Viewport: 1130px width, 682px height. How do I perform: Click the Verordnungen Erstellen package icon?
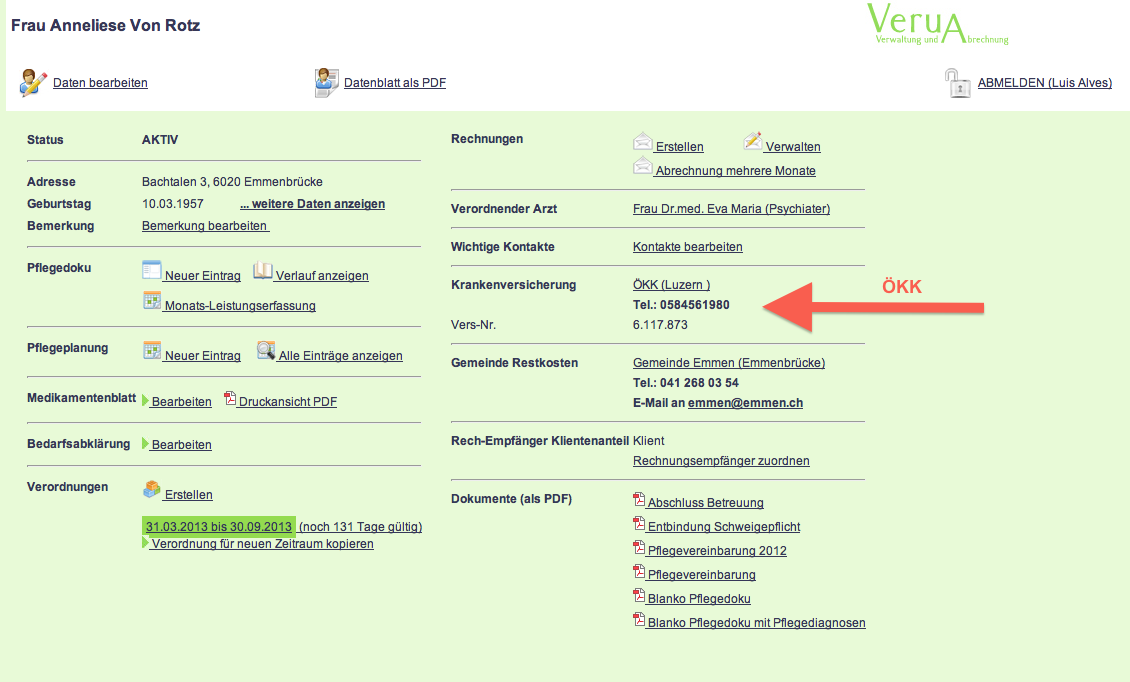pyautogui.click(x=152, y=490)
